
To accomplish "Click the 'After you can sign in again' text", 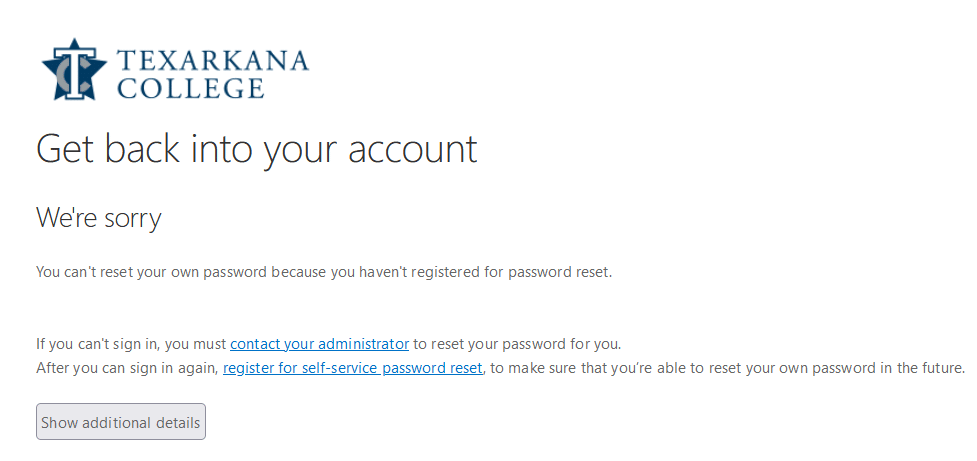I will pos(128,368).
